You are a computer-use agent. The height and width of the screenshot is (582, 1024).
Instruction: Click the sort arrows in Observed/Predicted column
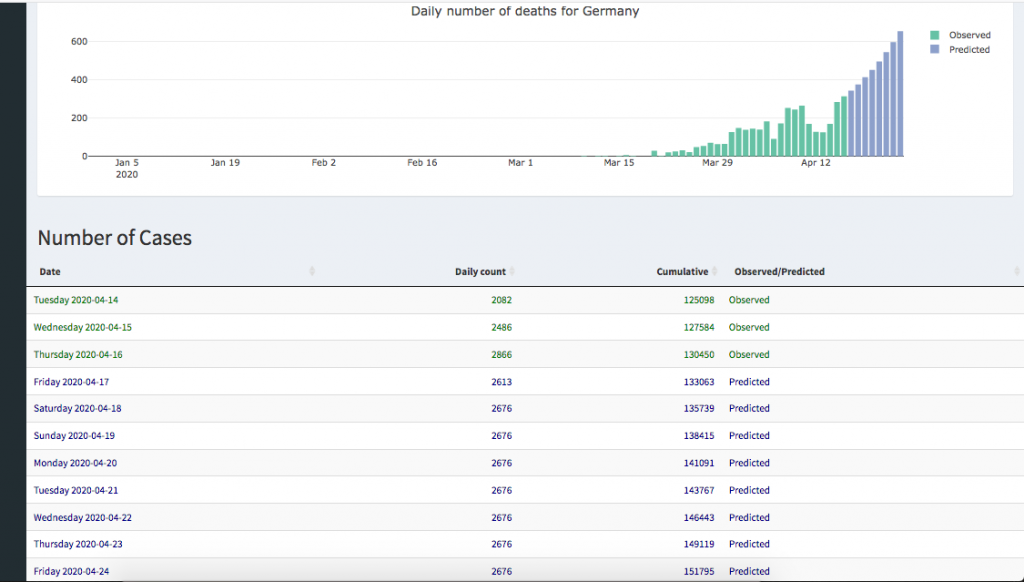pos(1016,272)
